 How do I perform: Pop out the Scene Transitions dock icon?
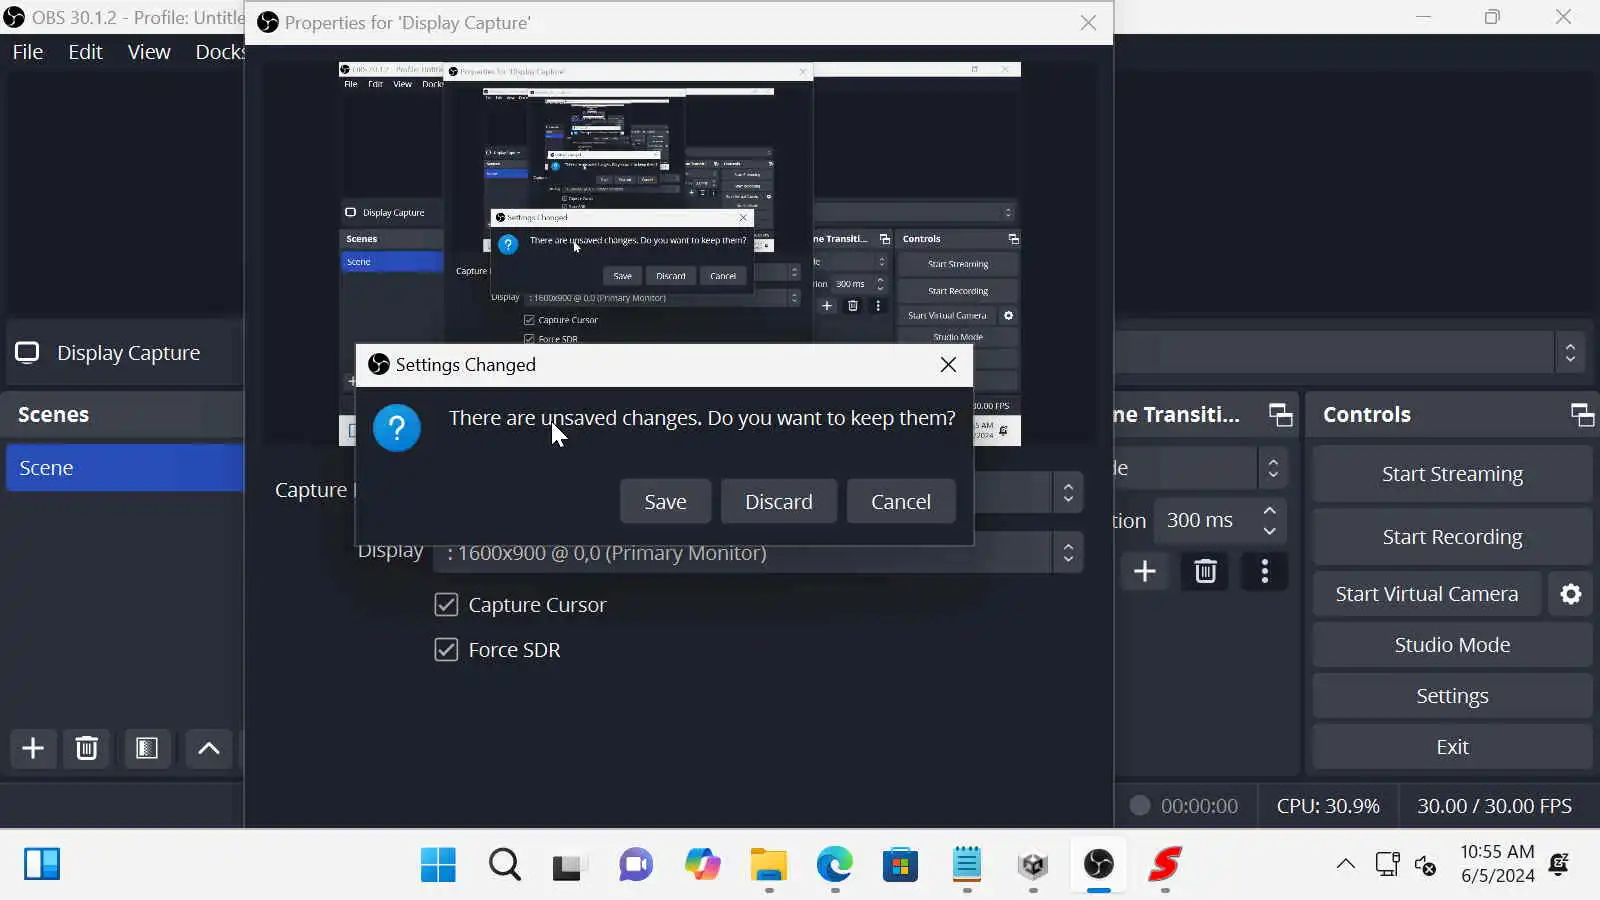1280,415
